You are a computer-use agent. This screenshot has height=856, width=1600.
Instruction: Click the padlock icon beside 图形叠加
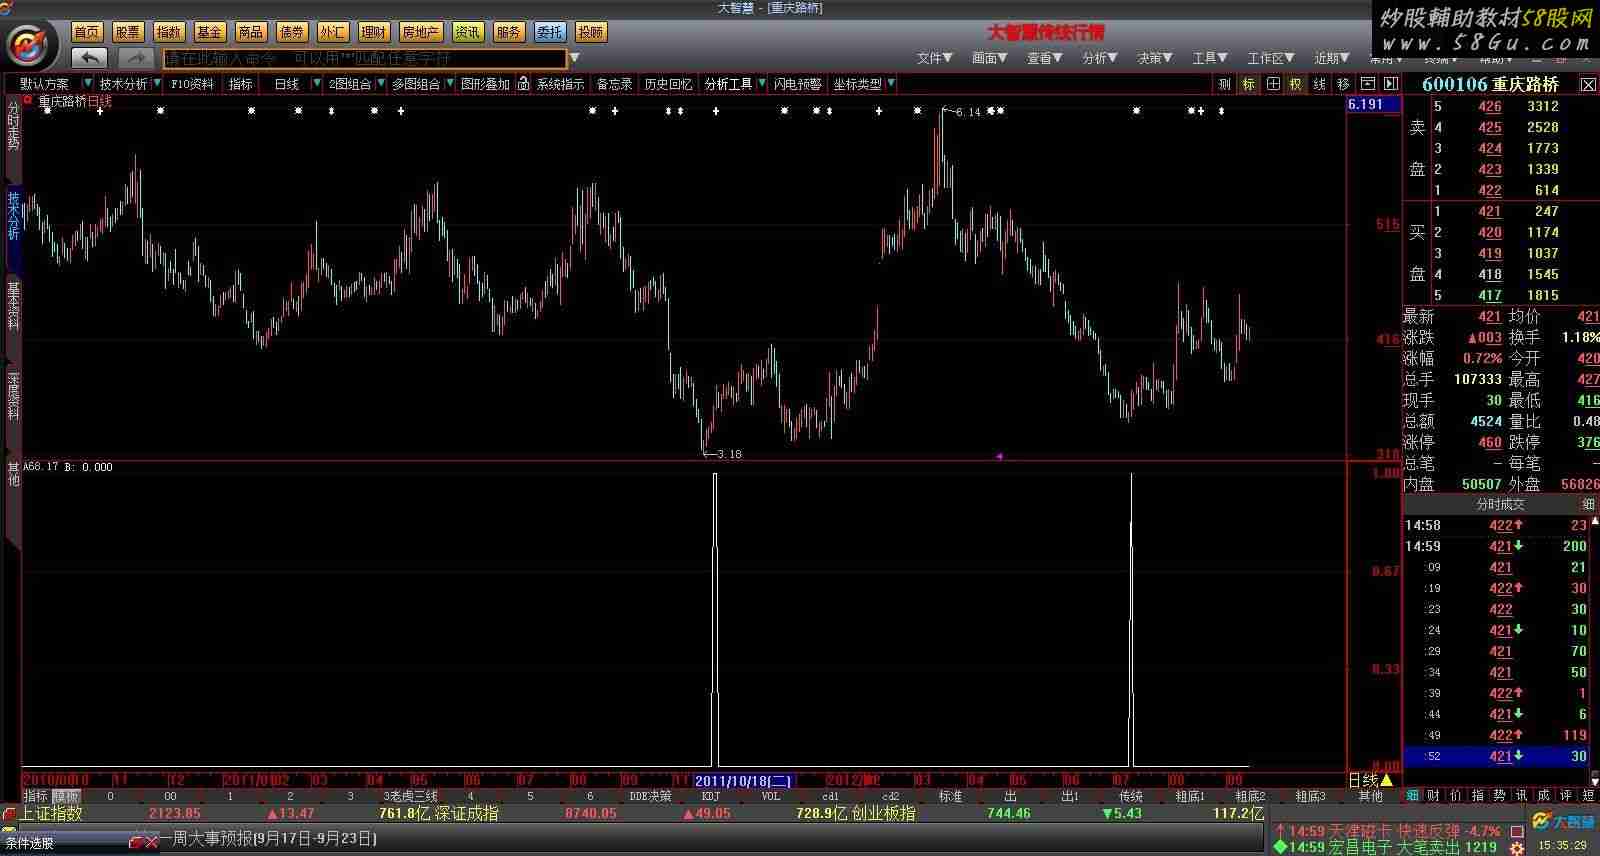(x=523, y=84)
